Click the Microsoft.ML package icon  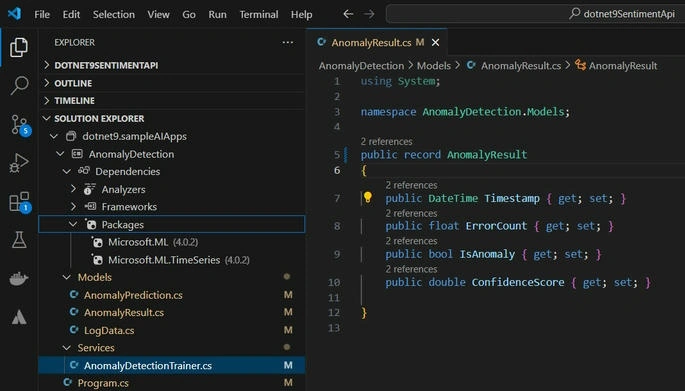point(98,242)
